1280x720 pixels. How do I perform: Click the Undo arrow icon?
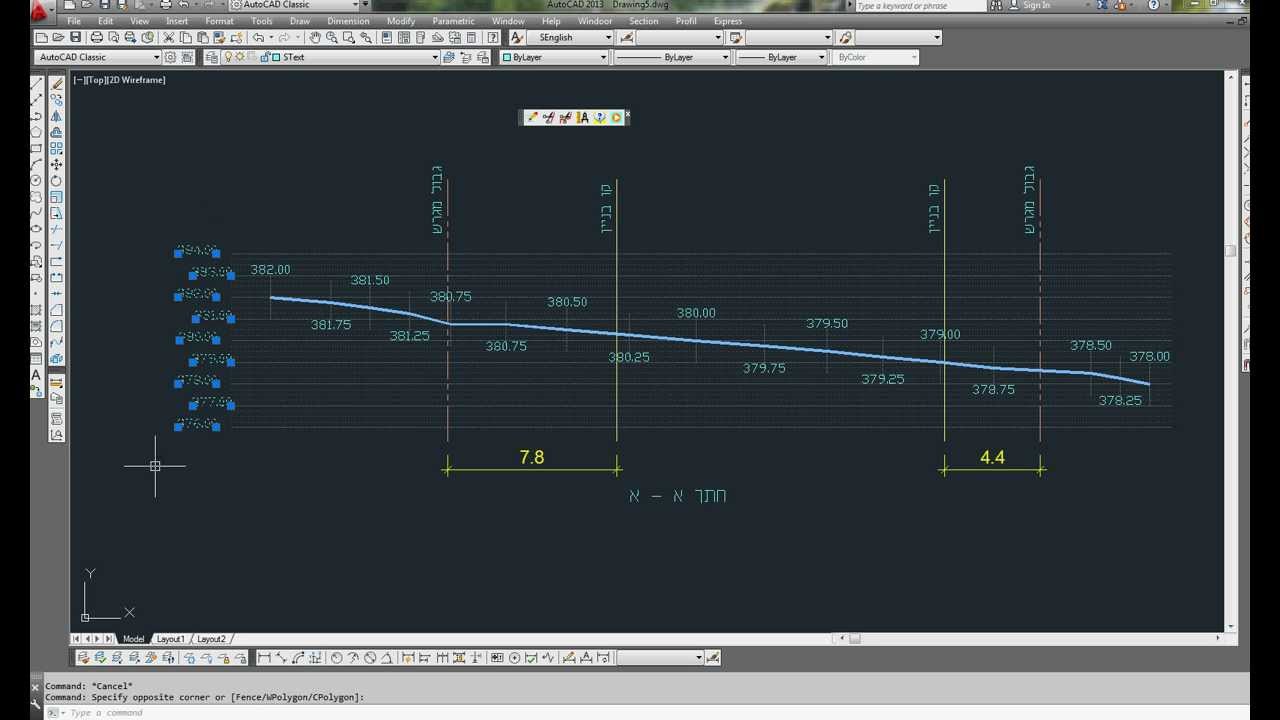(258, 37)
